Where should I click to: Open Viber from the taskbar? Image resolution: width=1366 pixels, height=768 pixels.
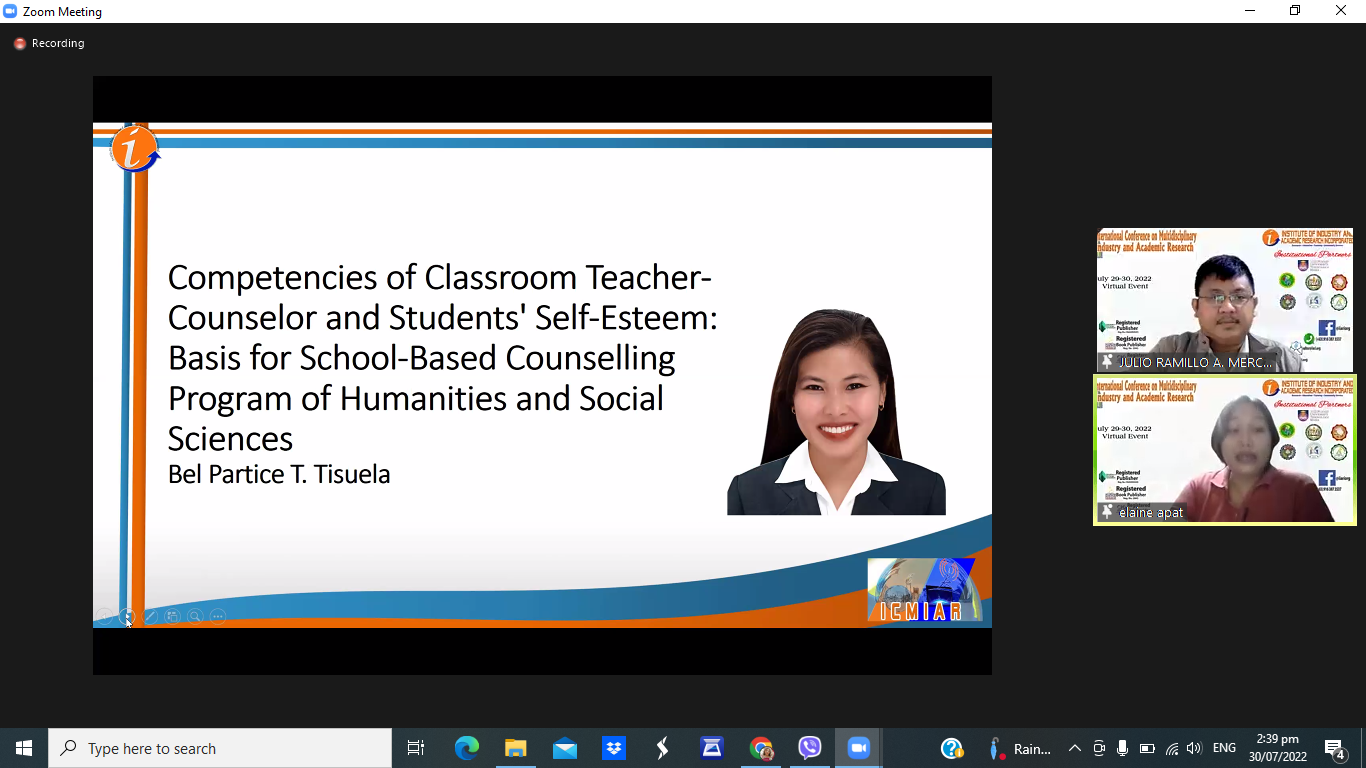(x=810, y=748)
